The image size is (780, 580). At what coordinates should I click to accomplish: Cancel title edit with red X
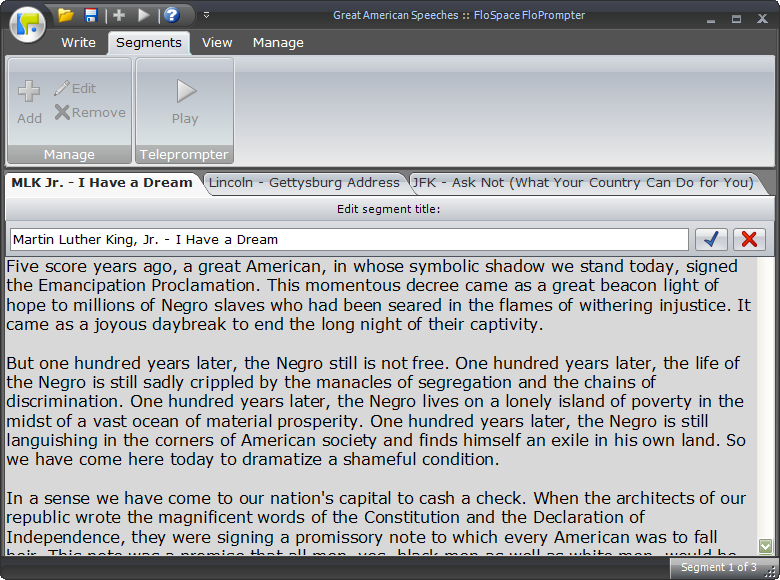point(750,240)
